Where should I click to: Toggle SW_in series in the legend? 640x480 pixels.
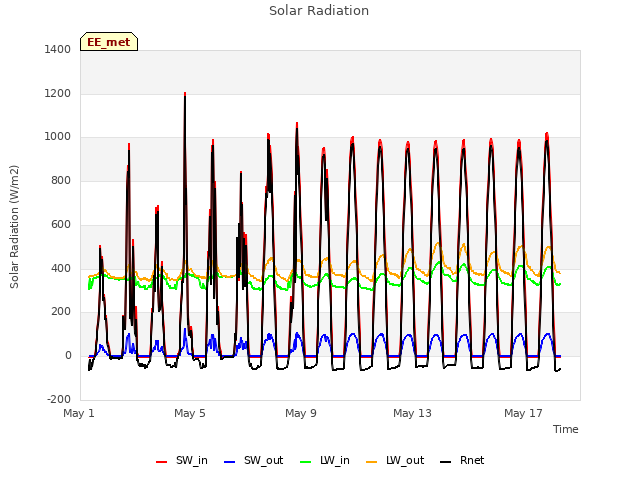182,460
